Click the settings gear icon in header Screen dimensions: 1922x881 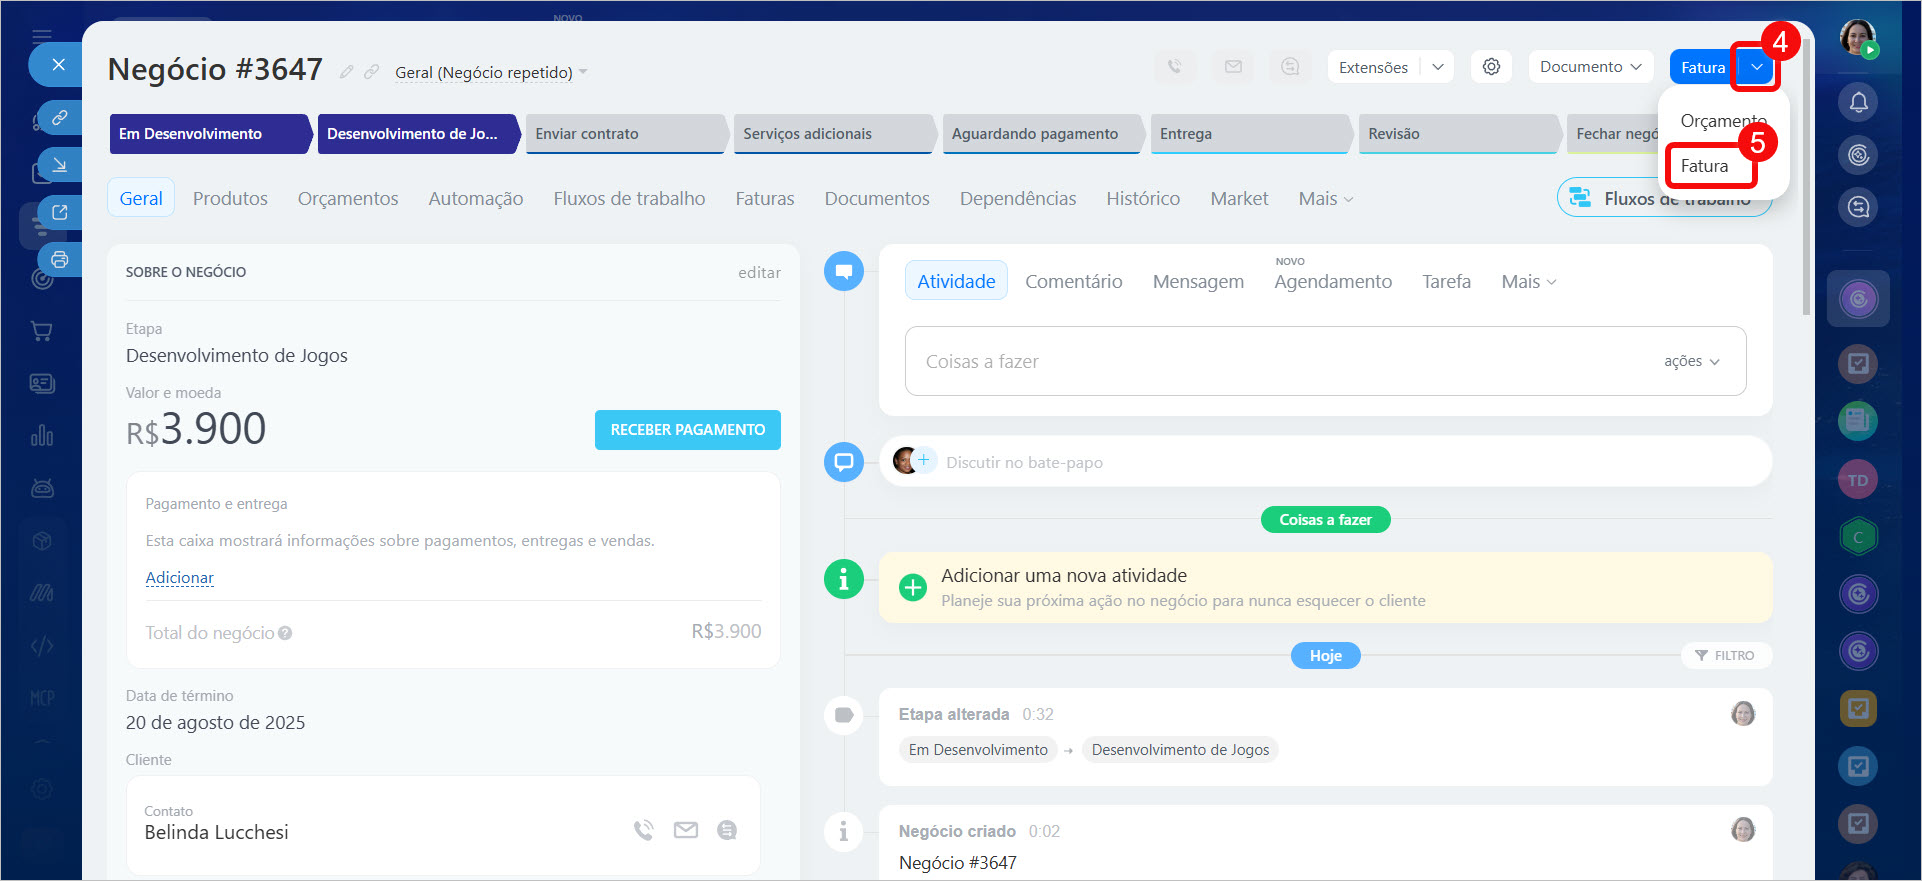[1491, 67]
